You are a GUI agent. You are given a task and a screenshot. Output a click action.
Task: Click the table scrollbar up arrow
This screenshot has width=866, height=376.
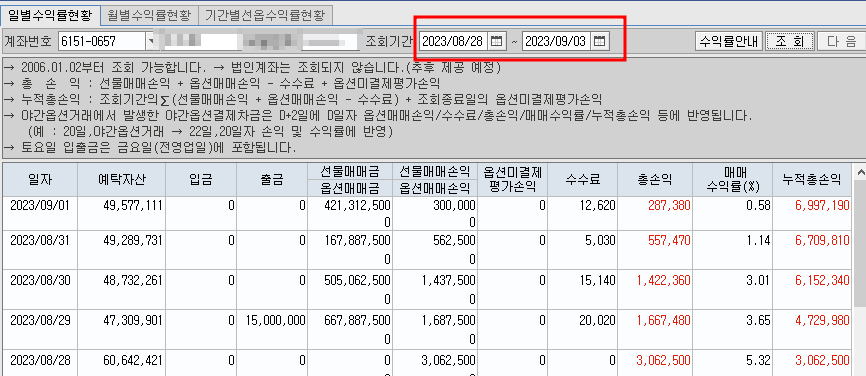(x=860, y=173)
